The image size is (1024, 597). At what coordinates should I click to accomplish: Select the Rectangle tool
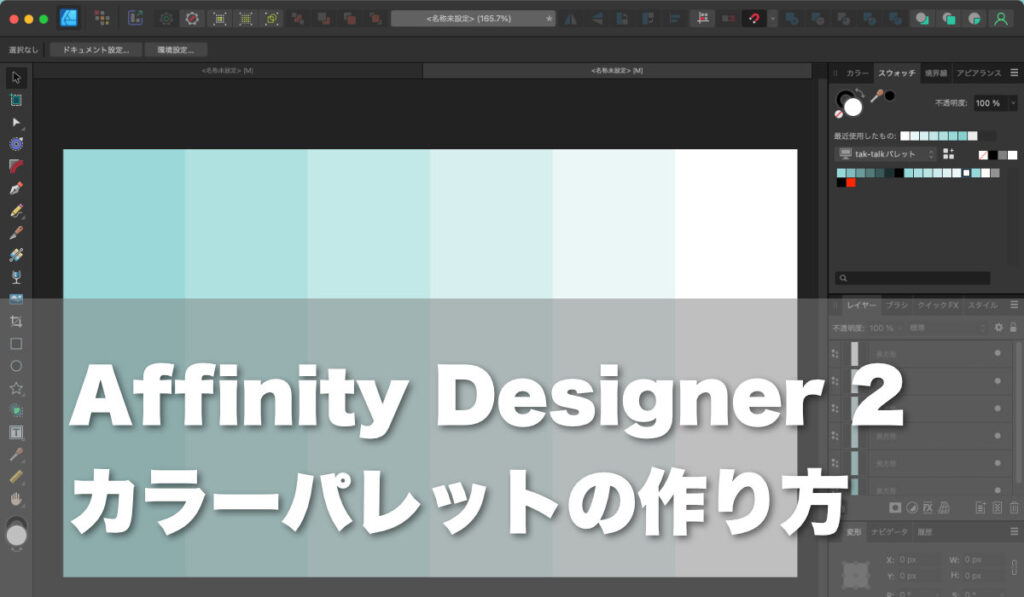coord(15,341)
